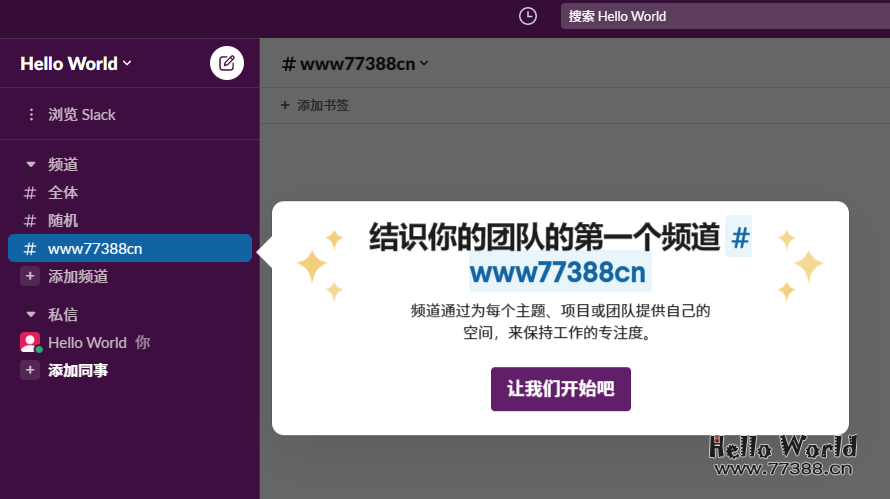
Task: Click the 频道 section label
Action: click(x=63, y=165)
